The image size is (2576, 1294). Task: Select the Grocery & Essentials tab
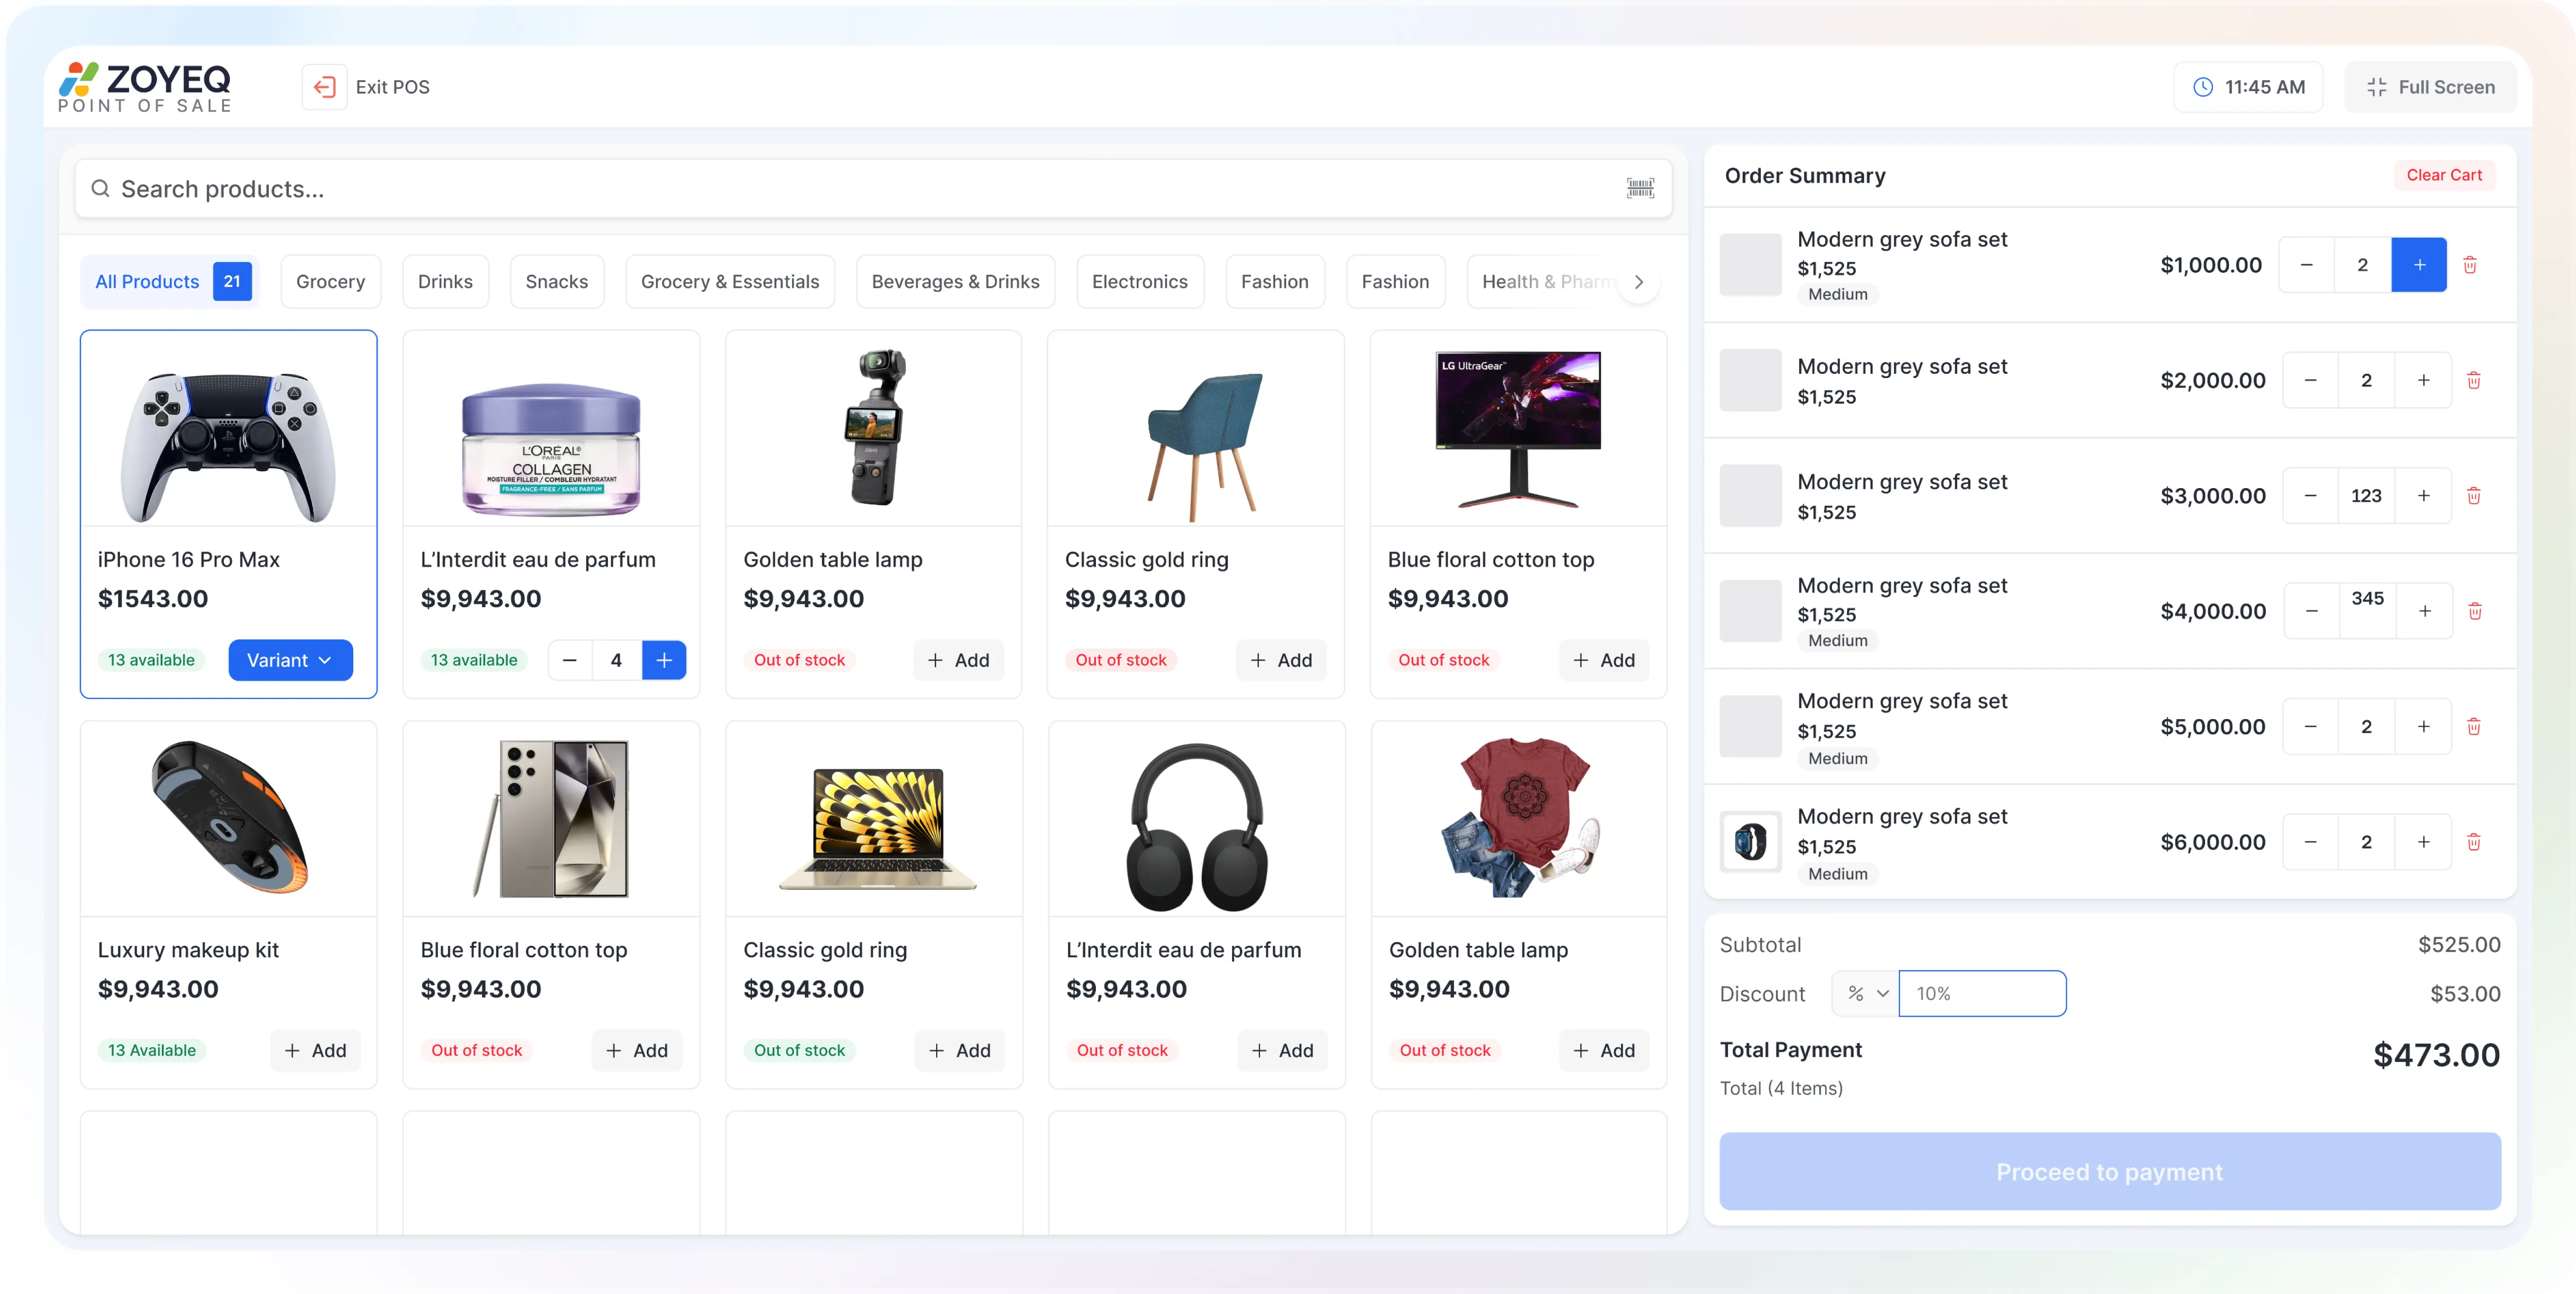click(x=730, y=282)
